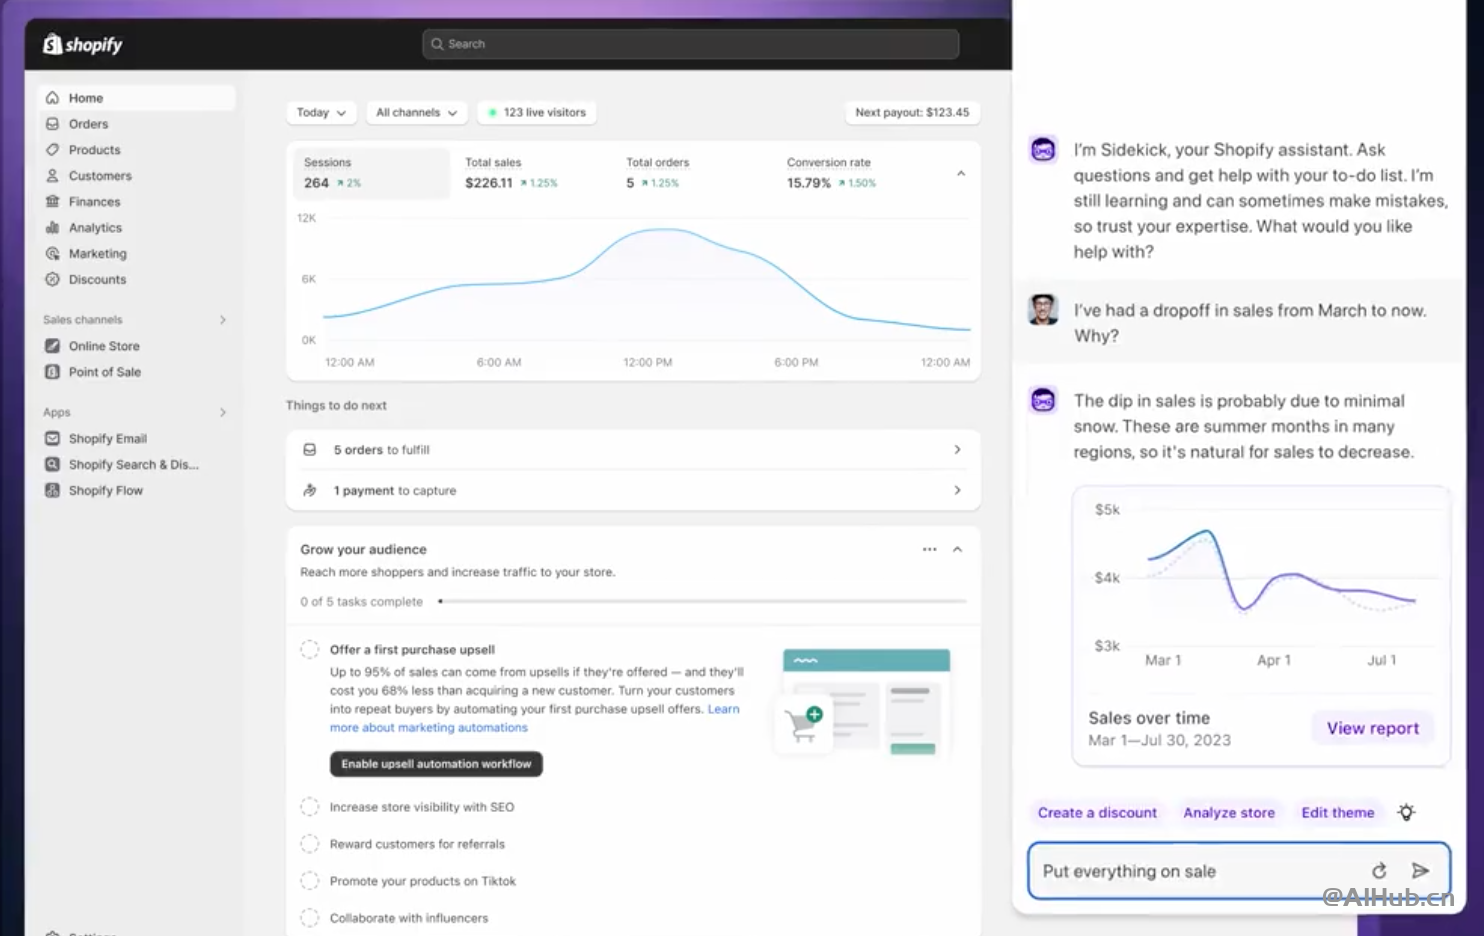1484x936 pixels.
Task: Collapse the analytics chart card chevron
Action: tap(961, 174)
